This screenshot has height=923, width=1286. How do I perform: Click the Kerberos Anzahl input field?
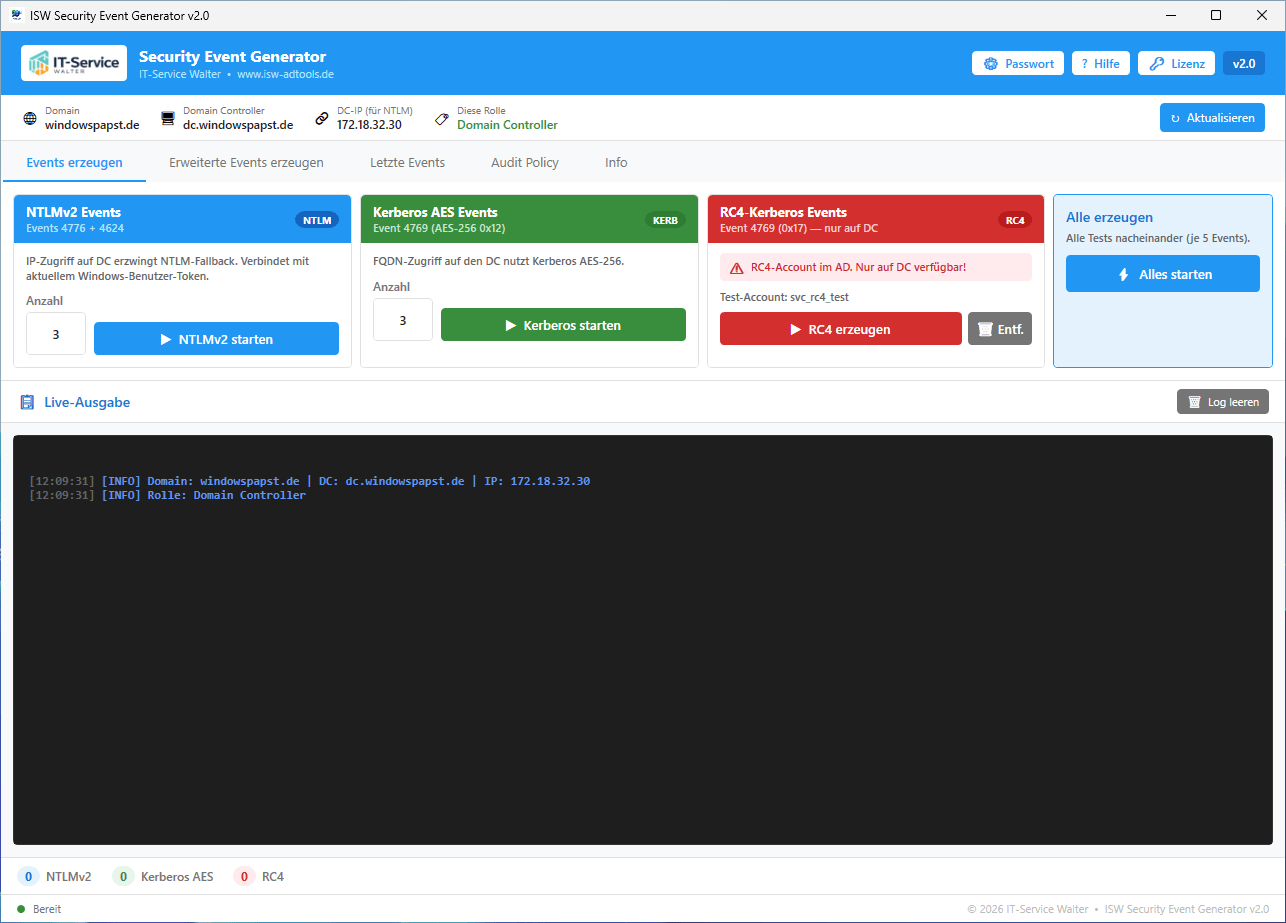[403, 320]
